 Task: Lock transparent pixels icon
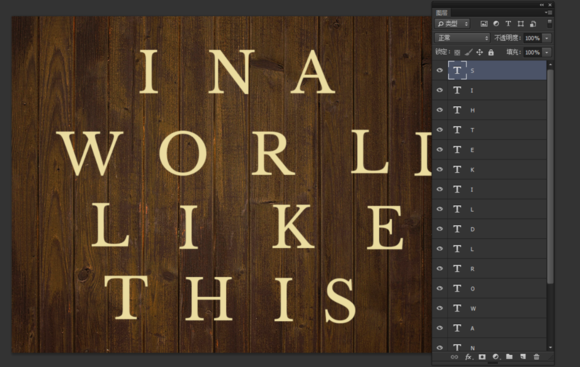(x=457, y=52)
